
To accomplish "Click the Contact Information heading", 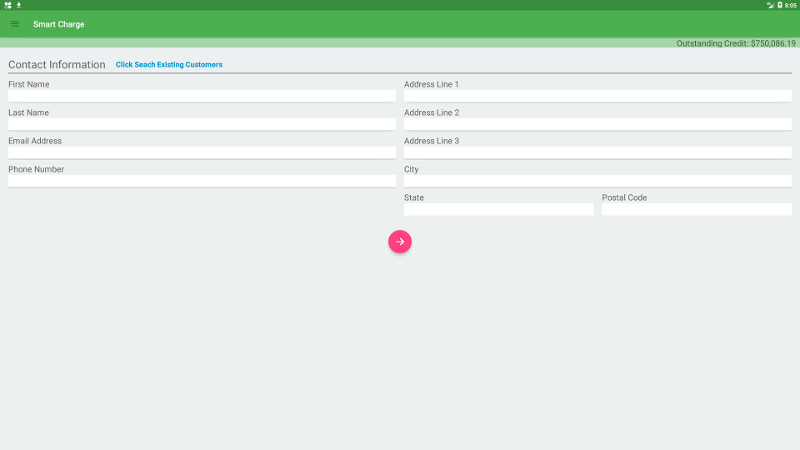I will pos(57,65).
